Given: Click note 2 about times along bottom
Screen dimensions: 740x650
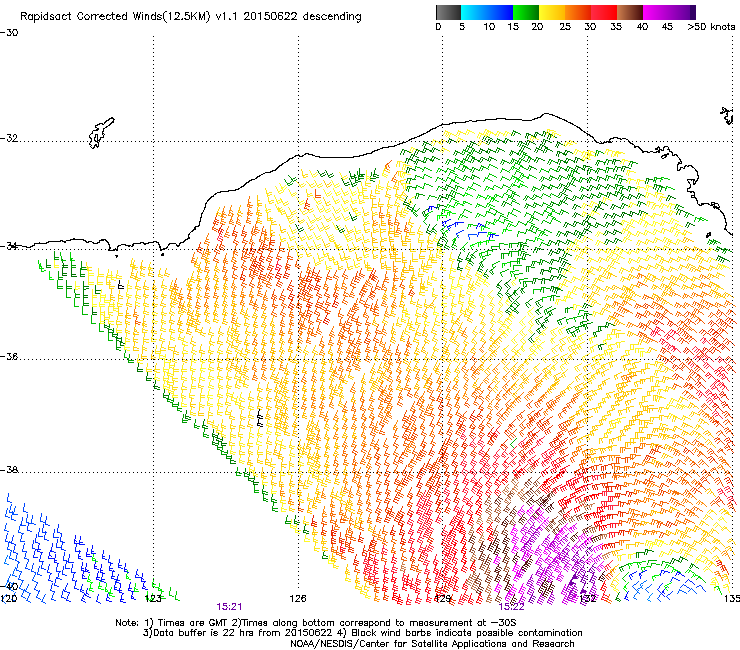Looking at the screenshot, I should pos(375,623).
